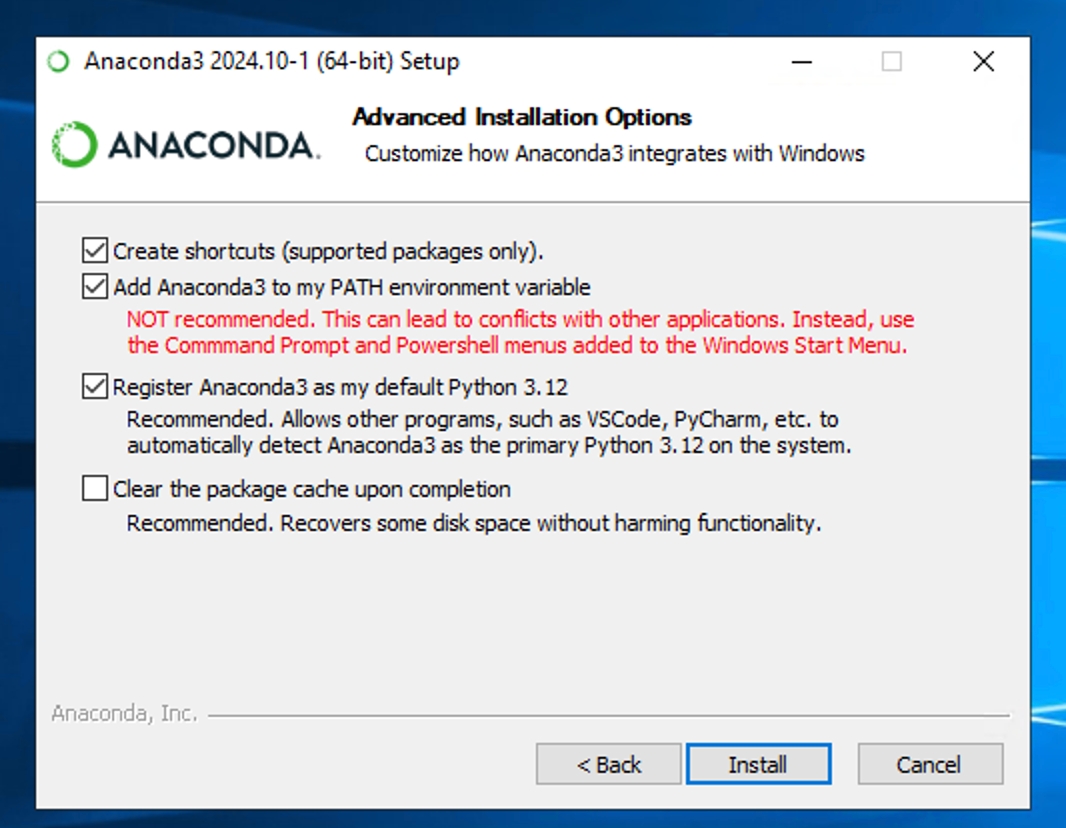Viewport: 1066px width, 828px height.
Task: Disable the Add Anaconda3 to PATH checkbox
Action: point(95,288)
